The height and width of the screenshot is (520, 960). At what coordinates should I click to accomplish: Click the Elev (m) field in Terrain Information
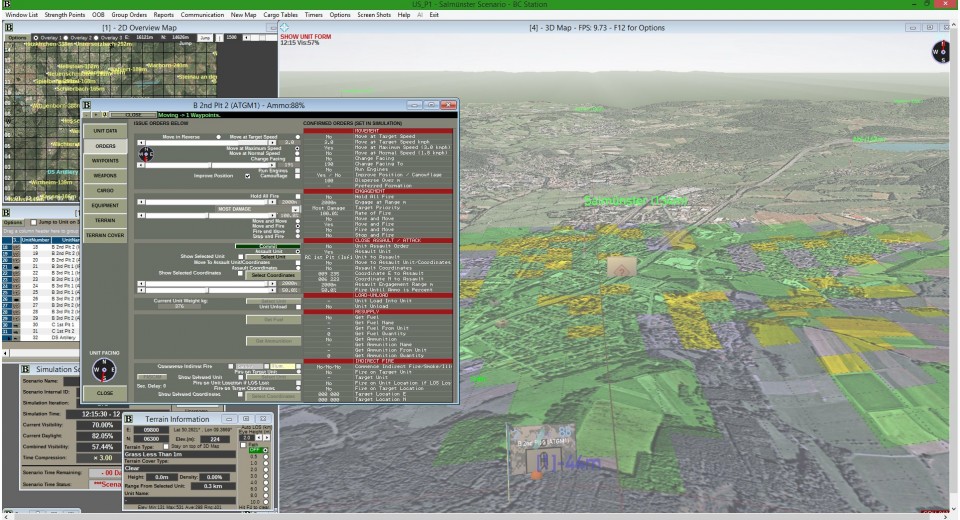point(215,439)
